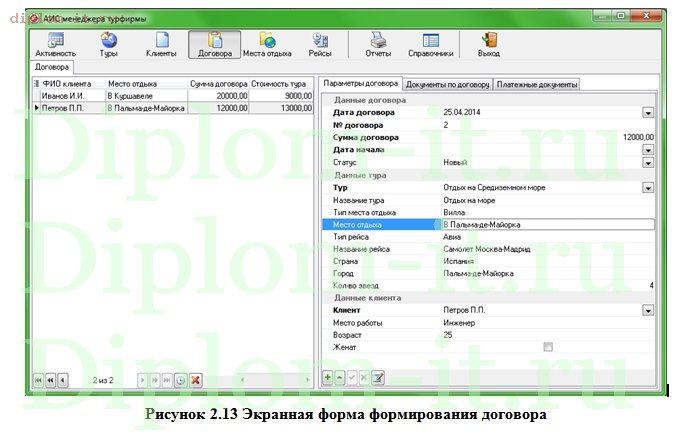Open the Рейсы section

click(320, 45)
